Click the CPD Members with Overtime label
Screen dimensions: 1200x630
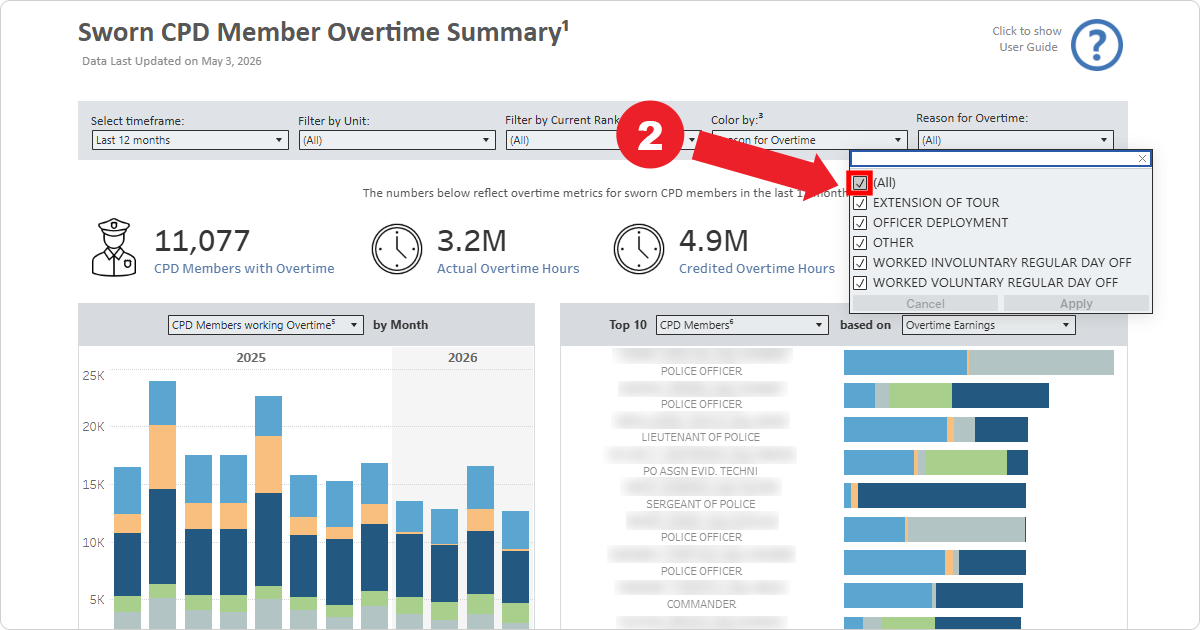pos(244,268)
